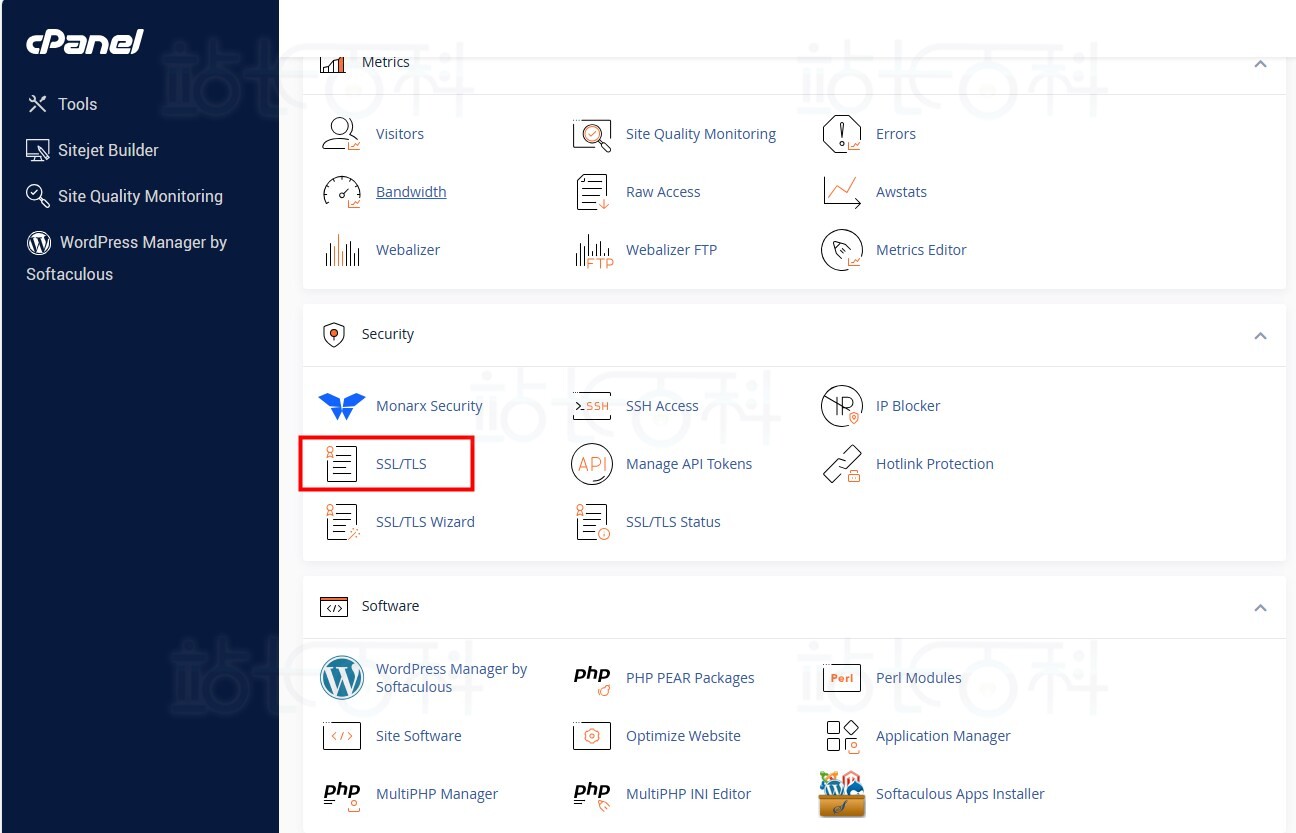
Task: Open the Softaculous Apps Installer text link
Action: pos(960,794)
